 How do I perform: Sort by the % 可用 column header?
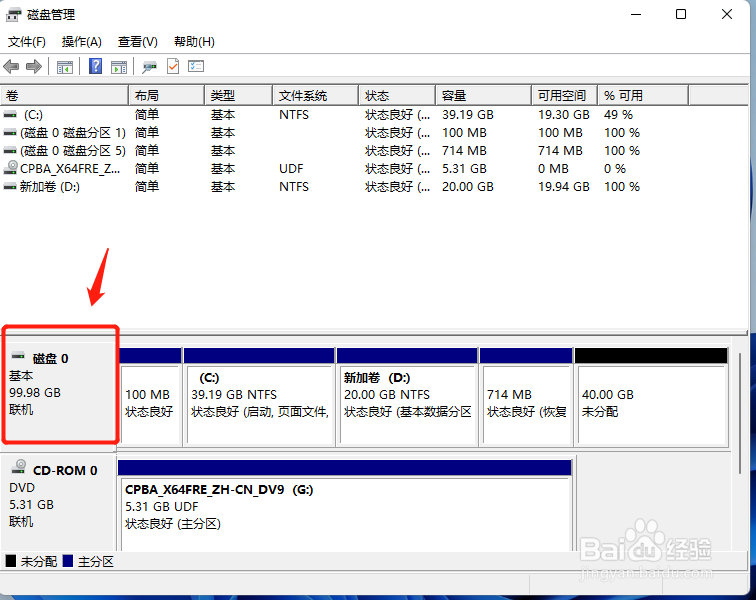point(643,95)
